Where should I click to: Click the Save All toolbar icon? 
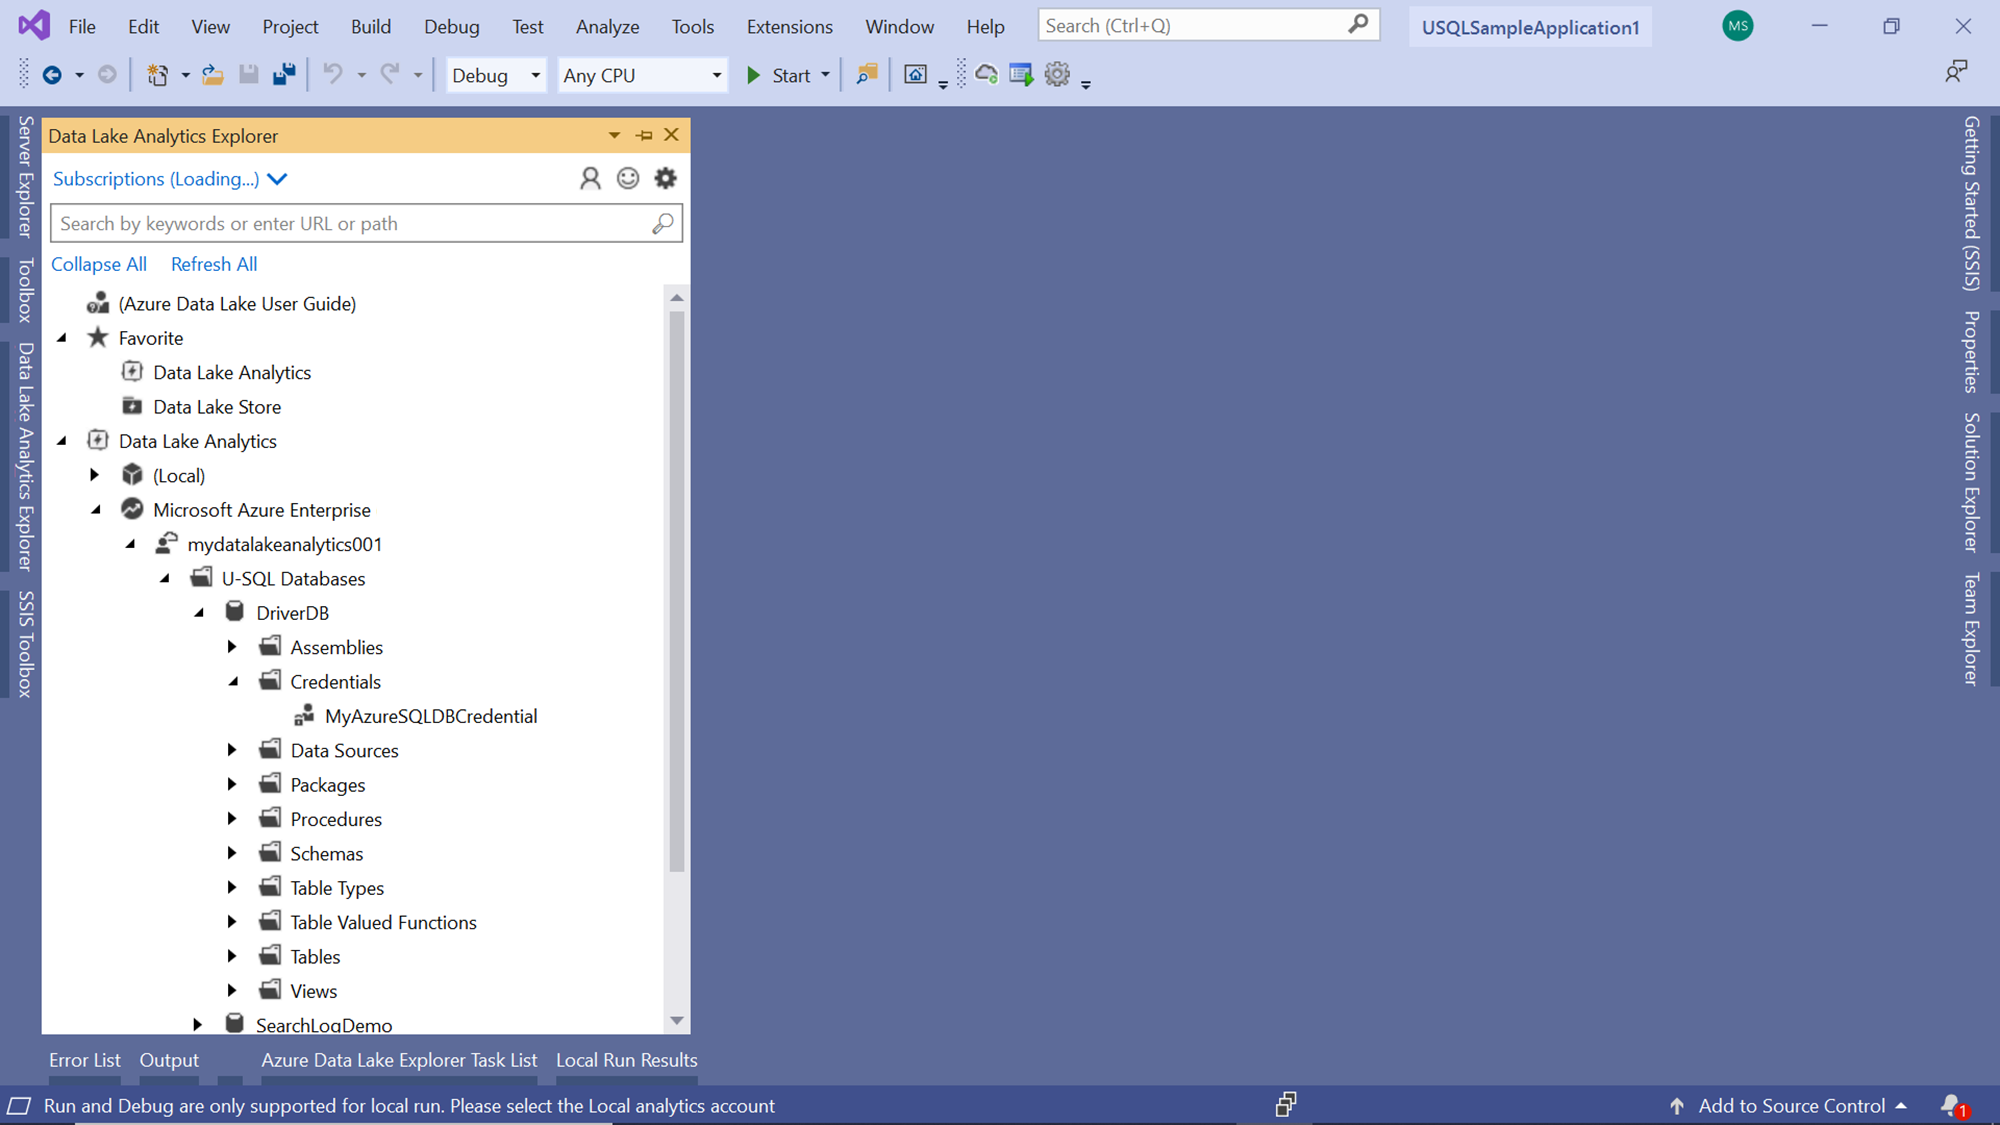[284, 75]
